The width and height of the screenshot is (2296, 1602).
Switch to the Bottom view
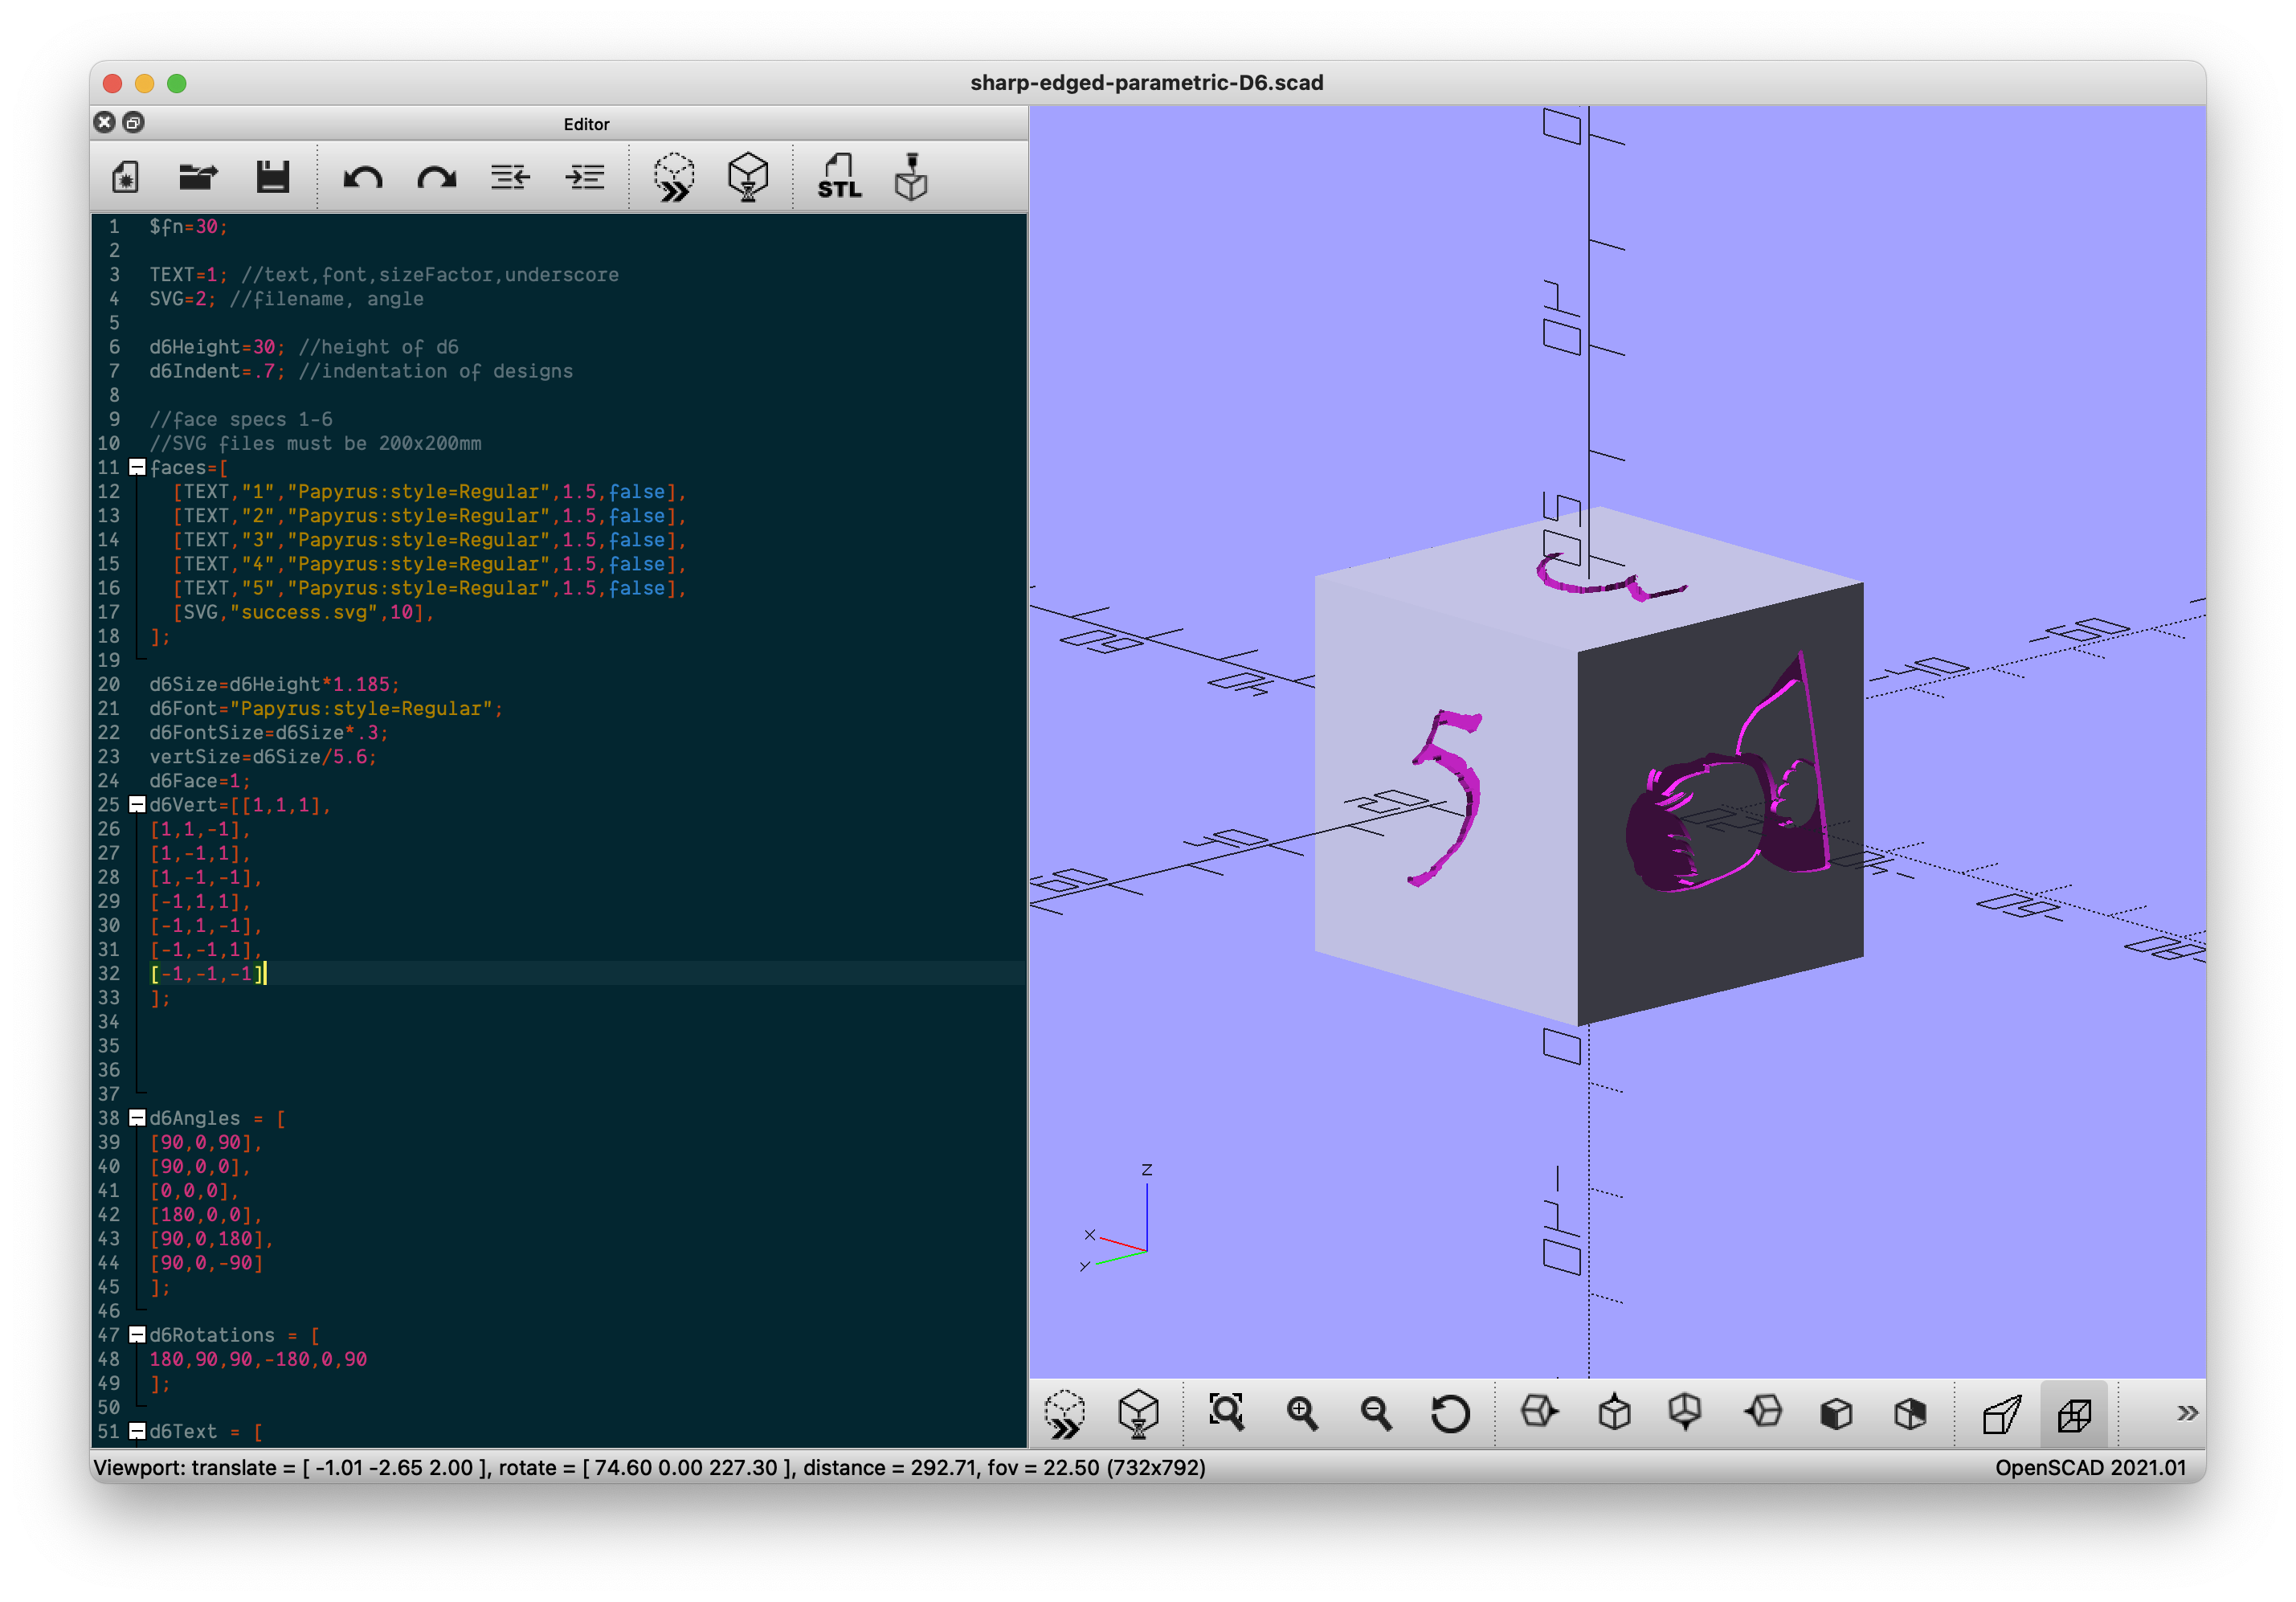point(1686,1413)
